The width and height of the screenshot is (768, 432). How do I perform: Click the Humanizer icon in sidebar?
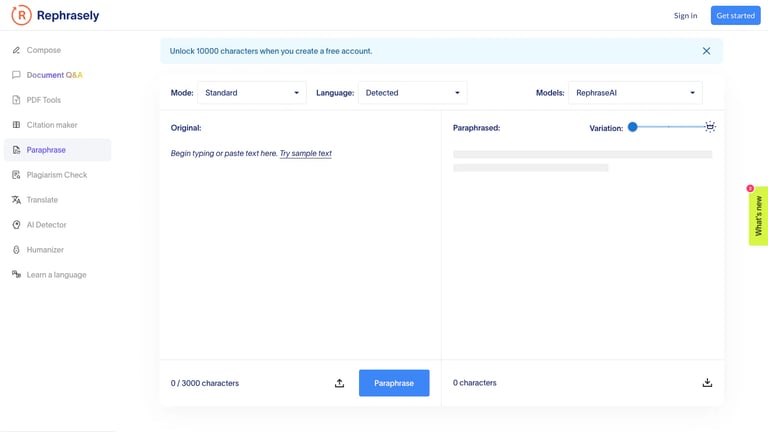16,250
